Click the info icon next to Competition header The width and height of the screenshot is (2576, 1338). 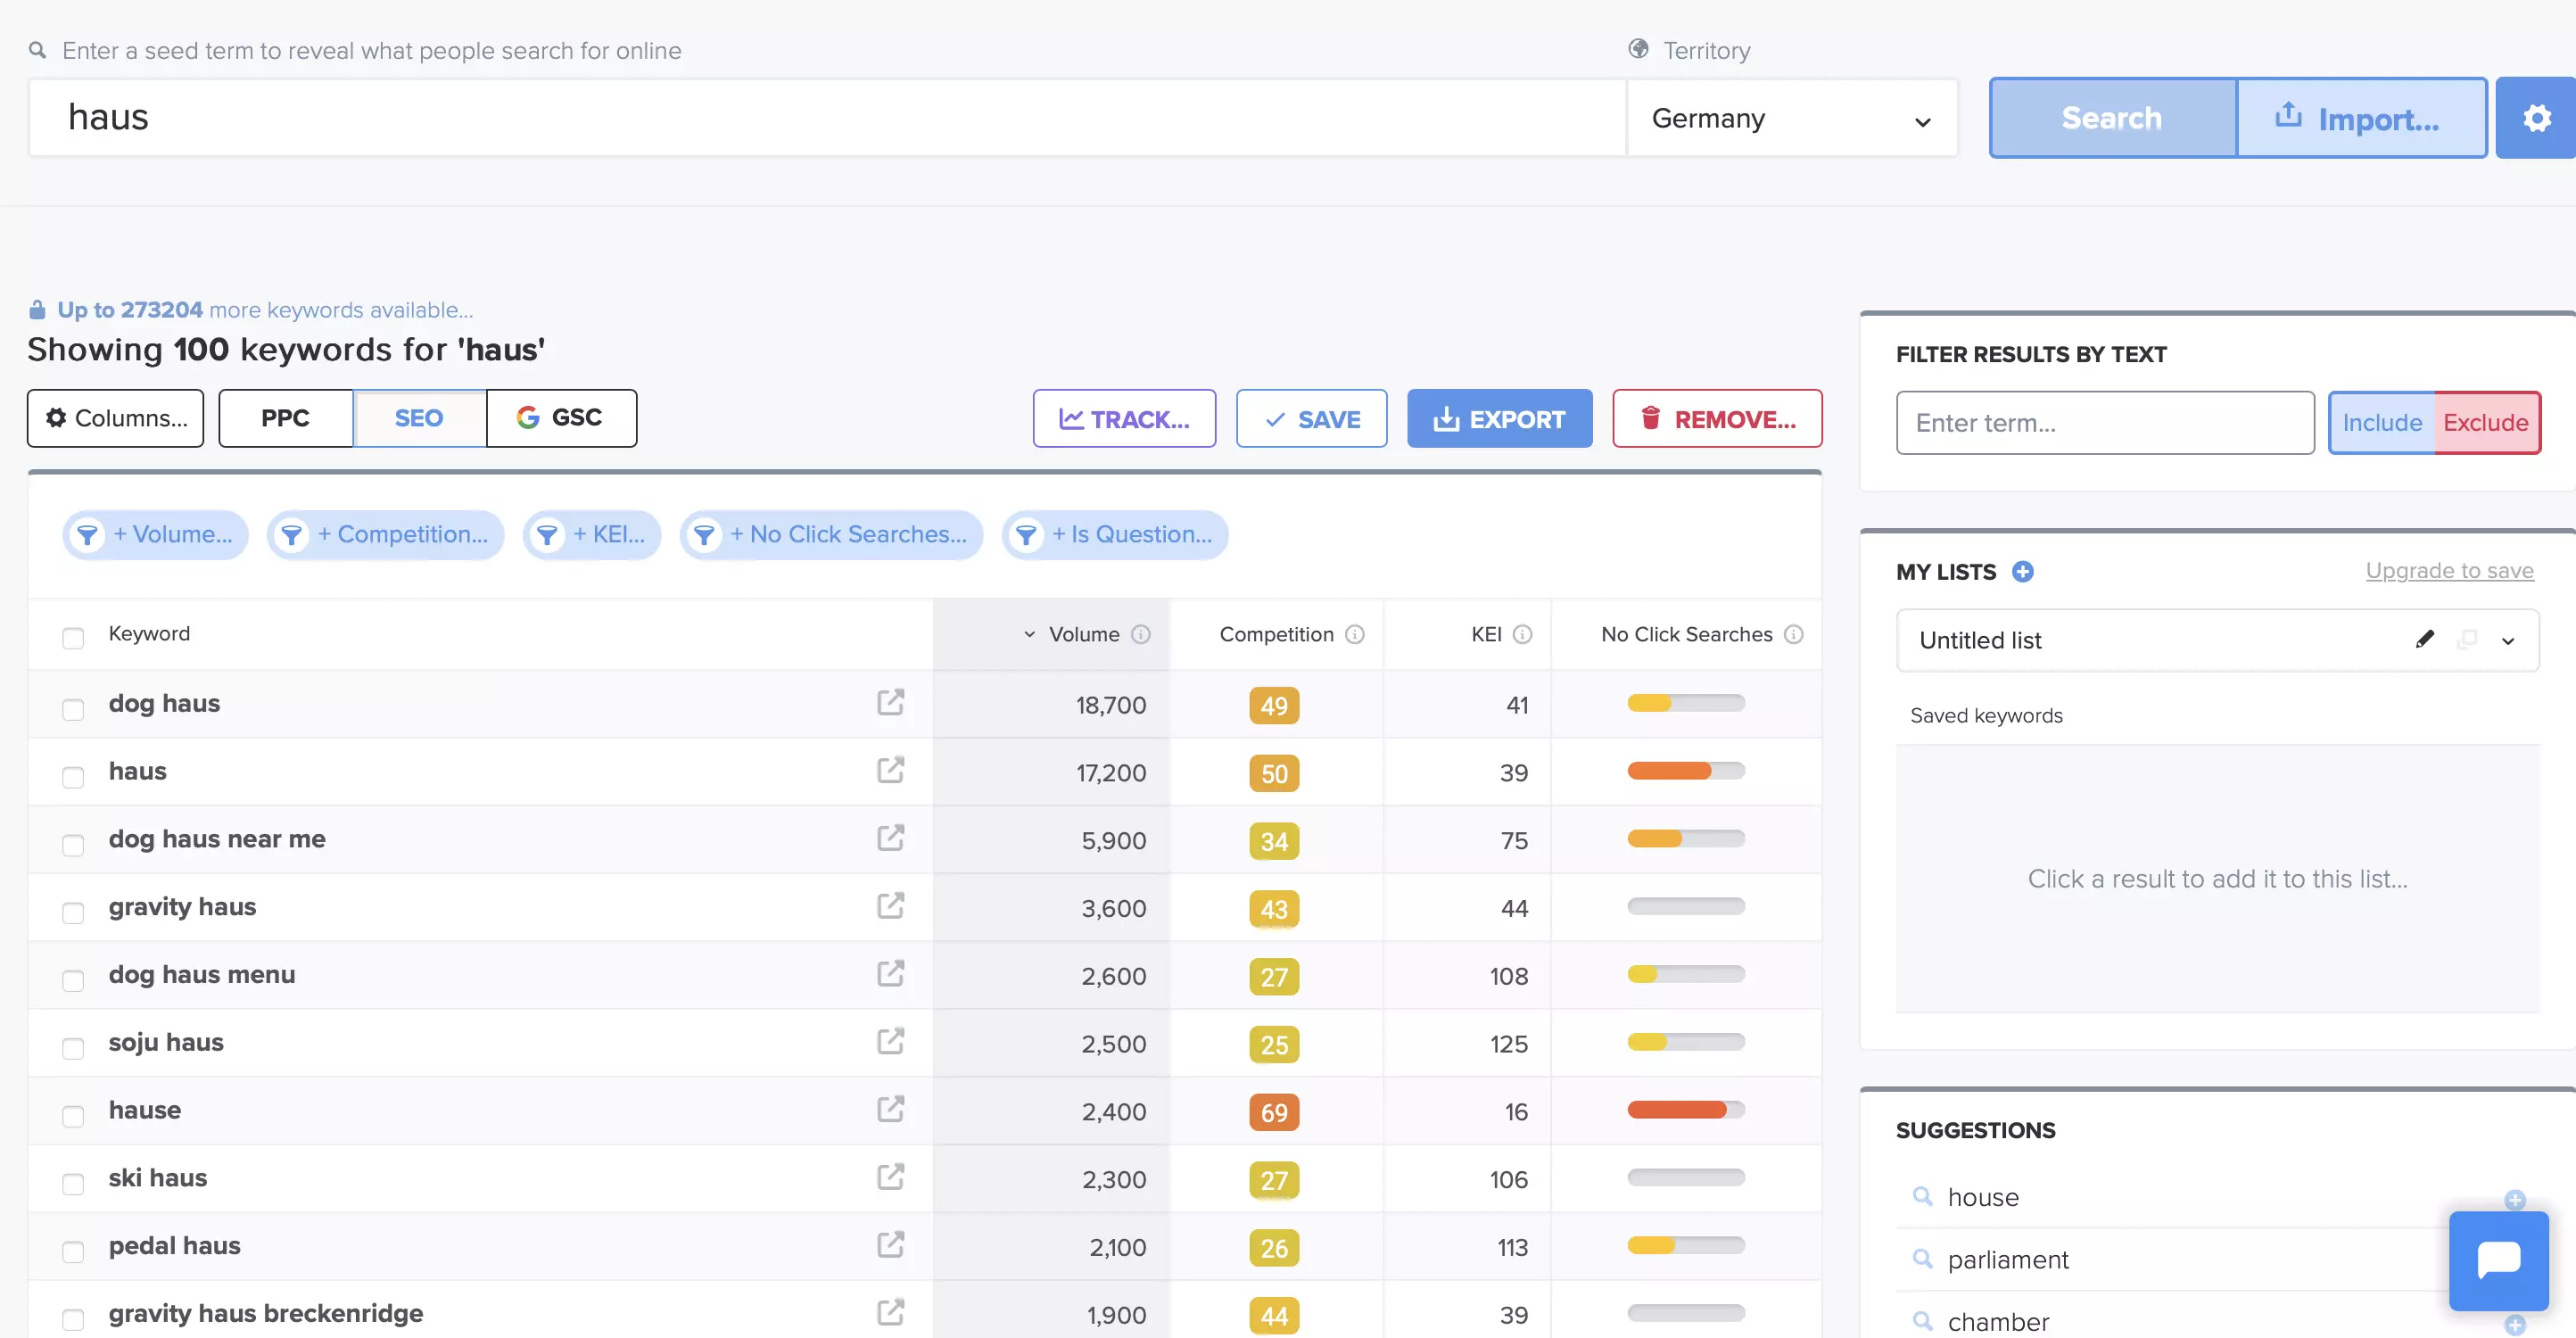1356,634
